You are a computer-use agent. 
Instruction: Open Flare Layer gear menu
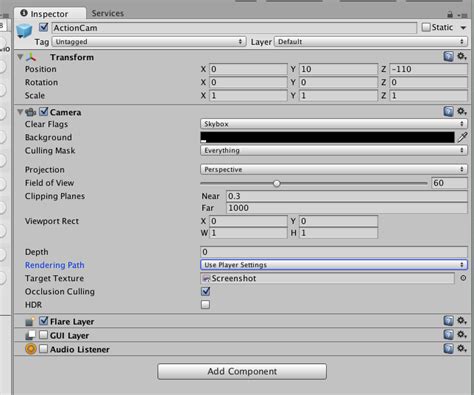click(x=462, y=321)
